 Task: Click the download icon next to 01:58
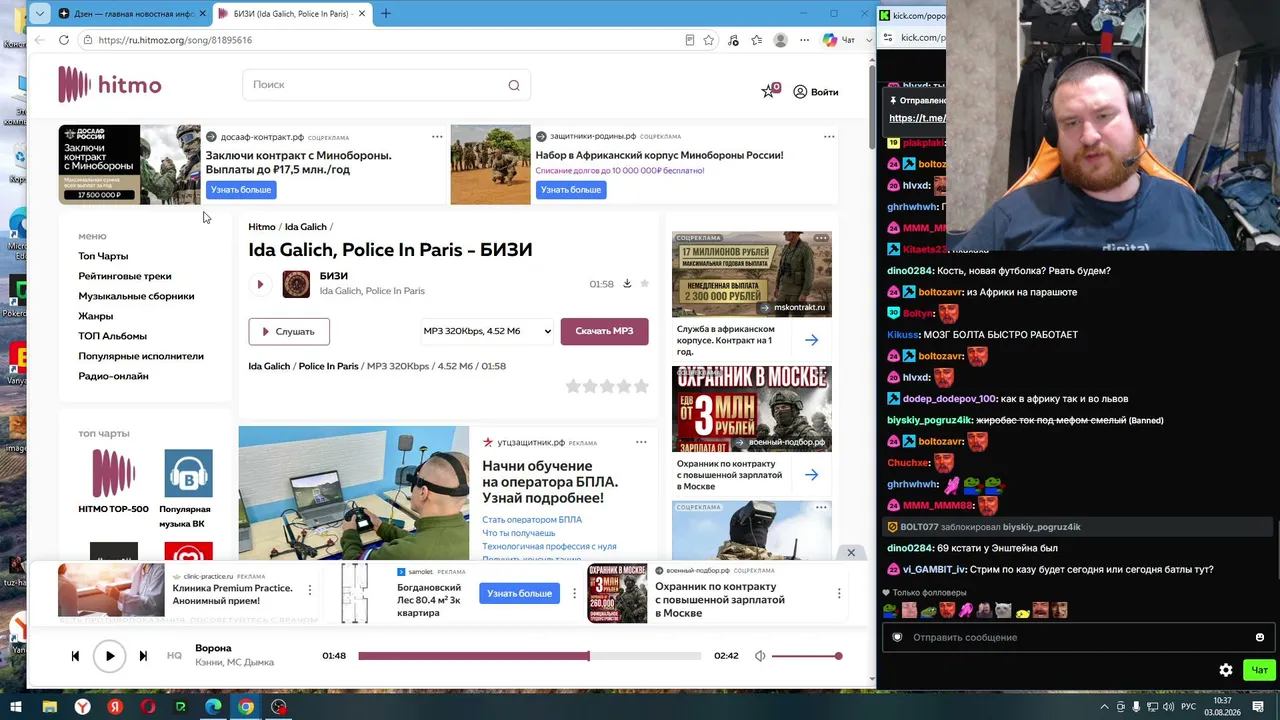[x=627, y=284]
